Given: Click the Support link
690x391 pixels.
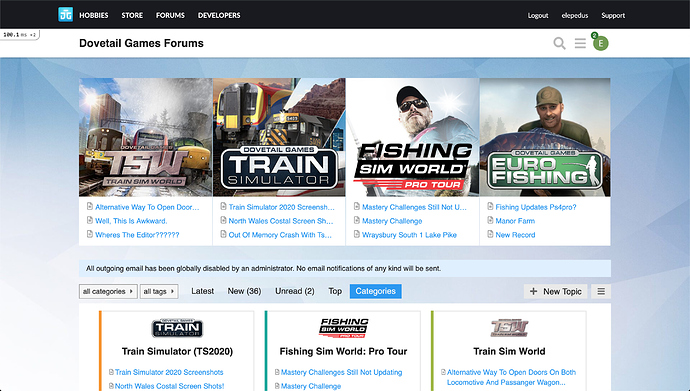Looking at the screenshot, I should tap(613, 15).
